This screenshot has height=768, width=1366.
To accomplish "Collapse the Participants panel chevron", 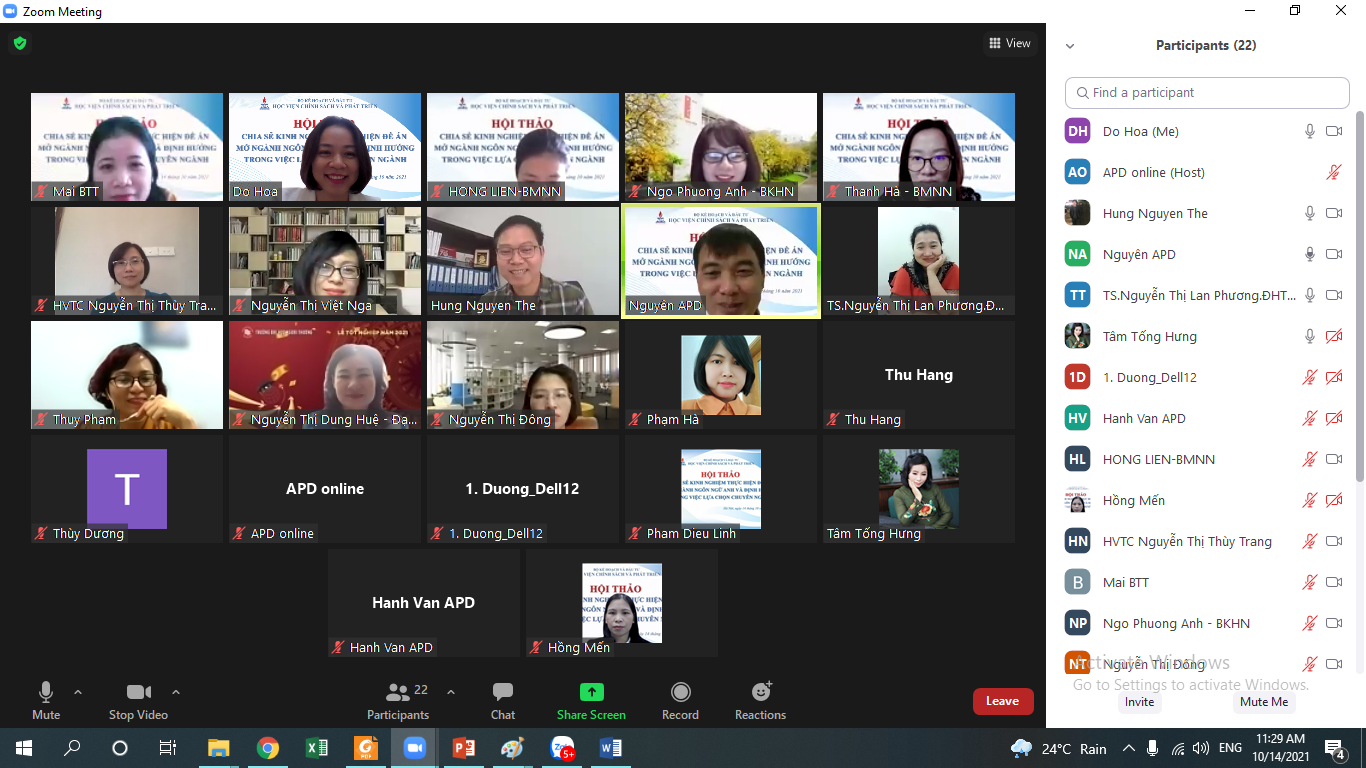I will point(1070,46).
